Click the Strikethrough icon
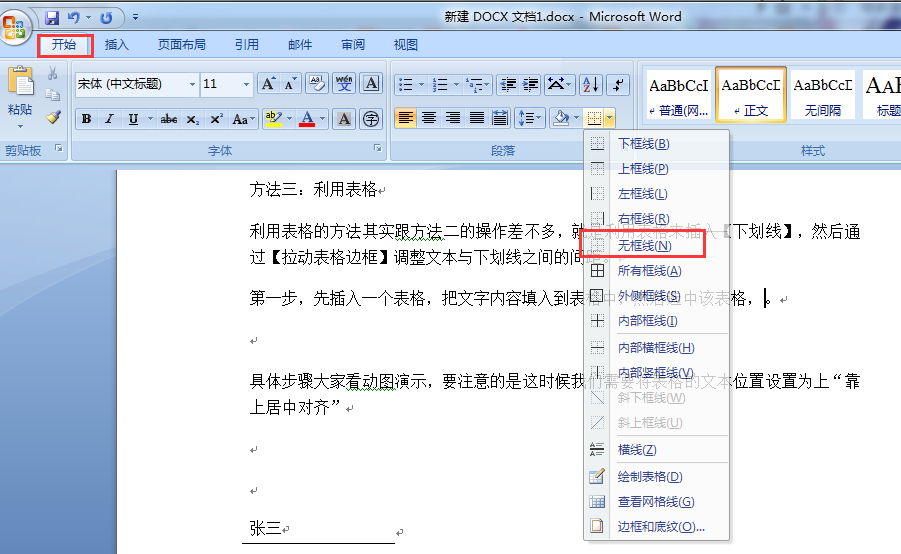Screen dimensions: 901x554 169,119
